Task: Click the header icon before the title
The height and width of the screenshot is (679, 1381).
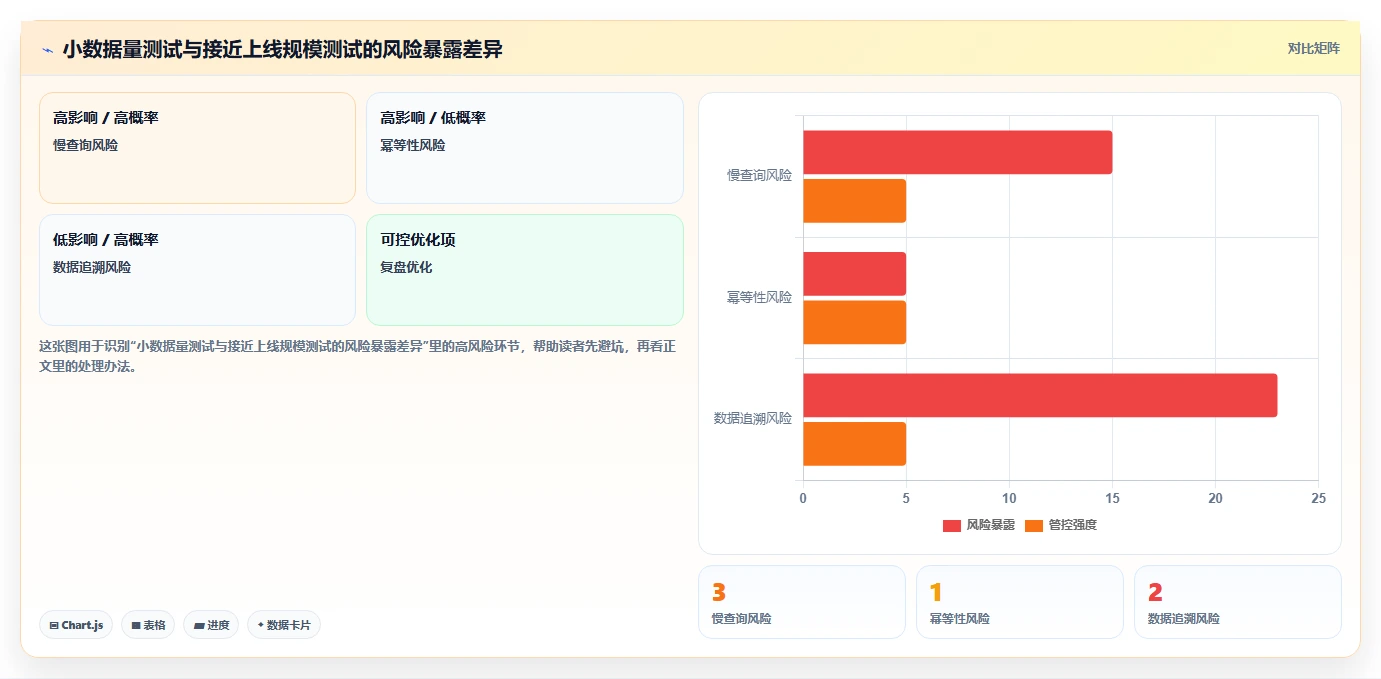Action: tap(47, 49)
